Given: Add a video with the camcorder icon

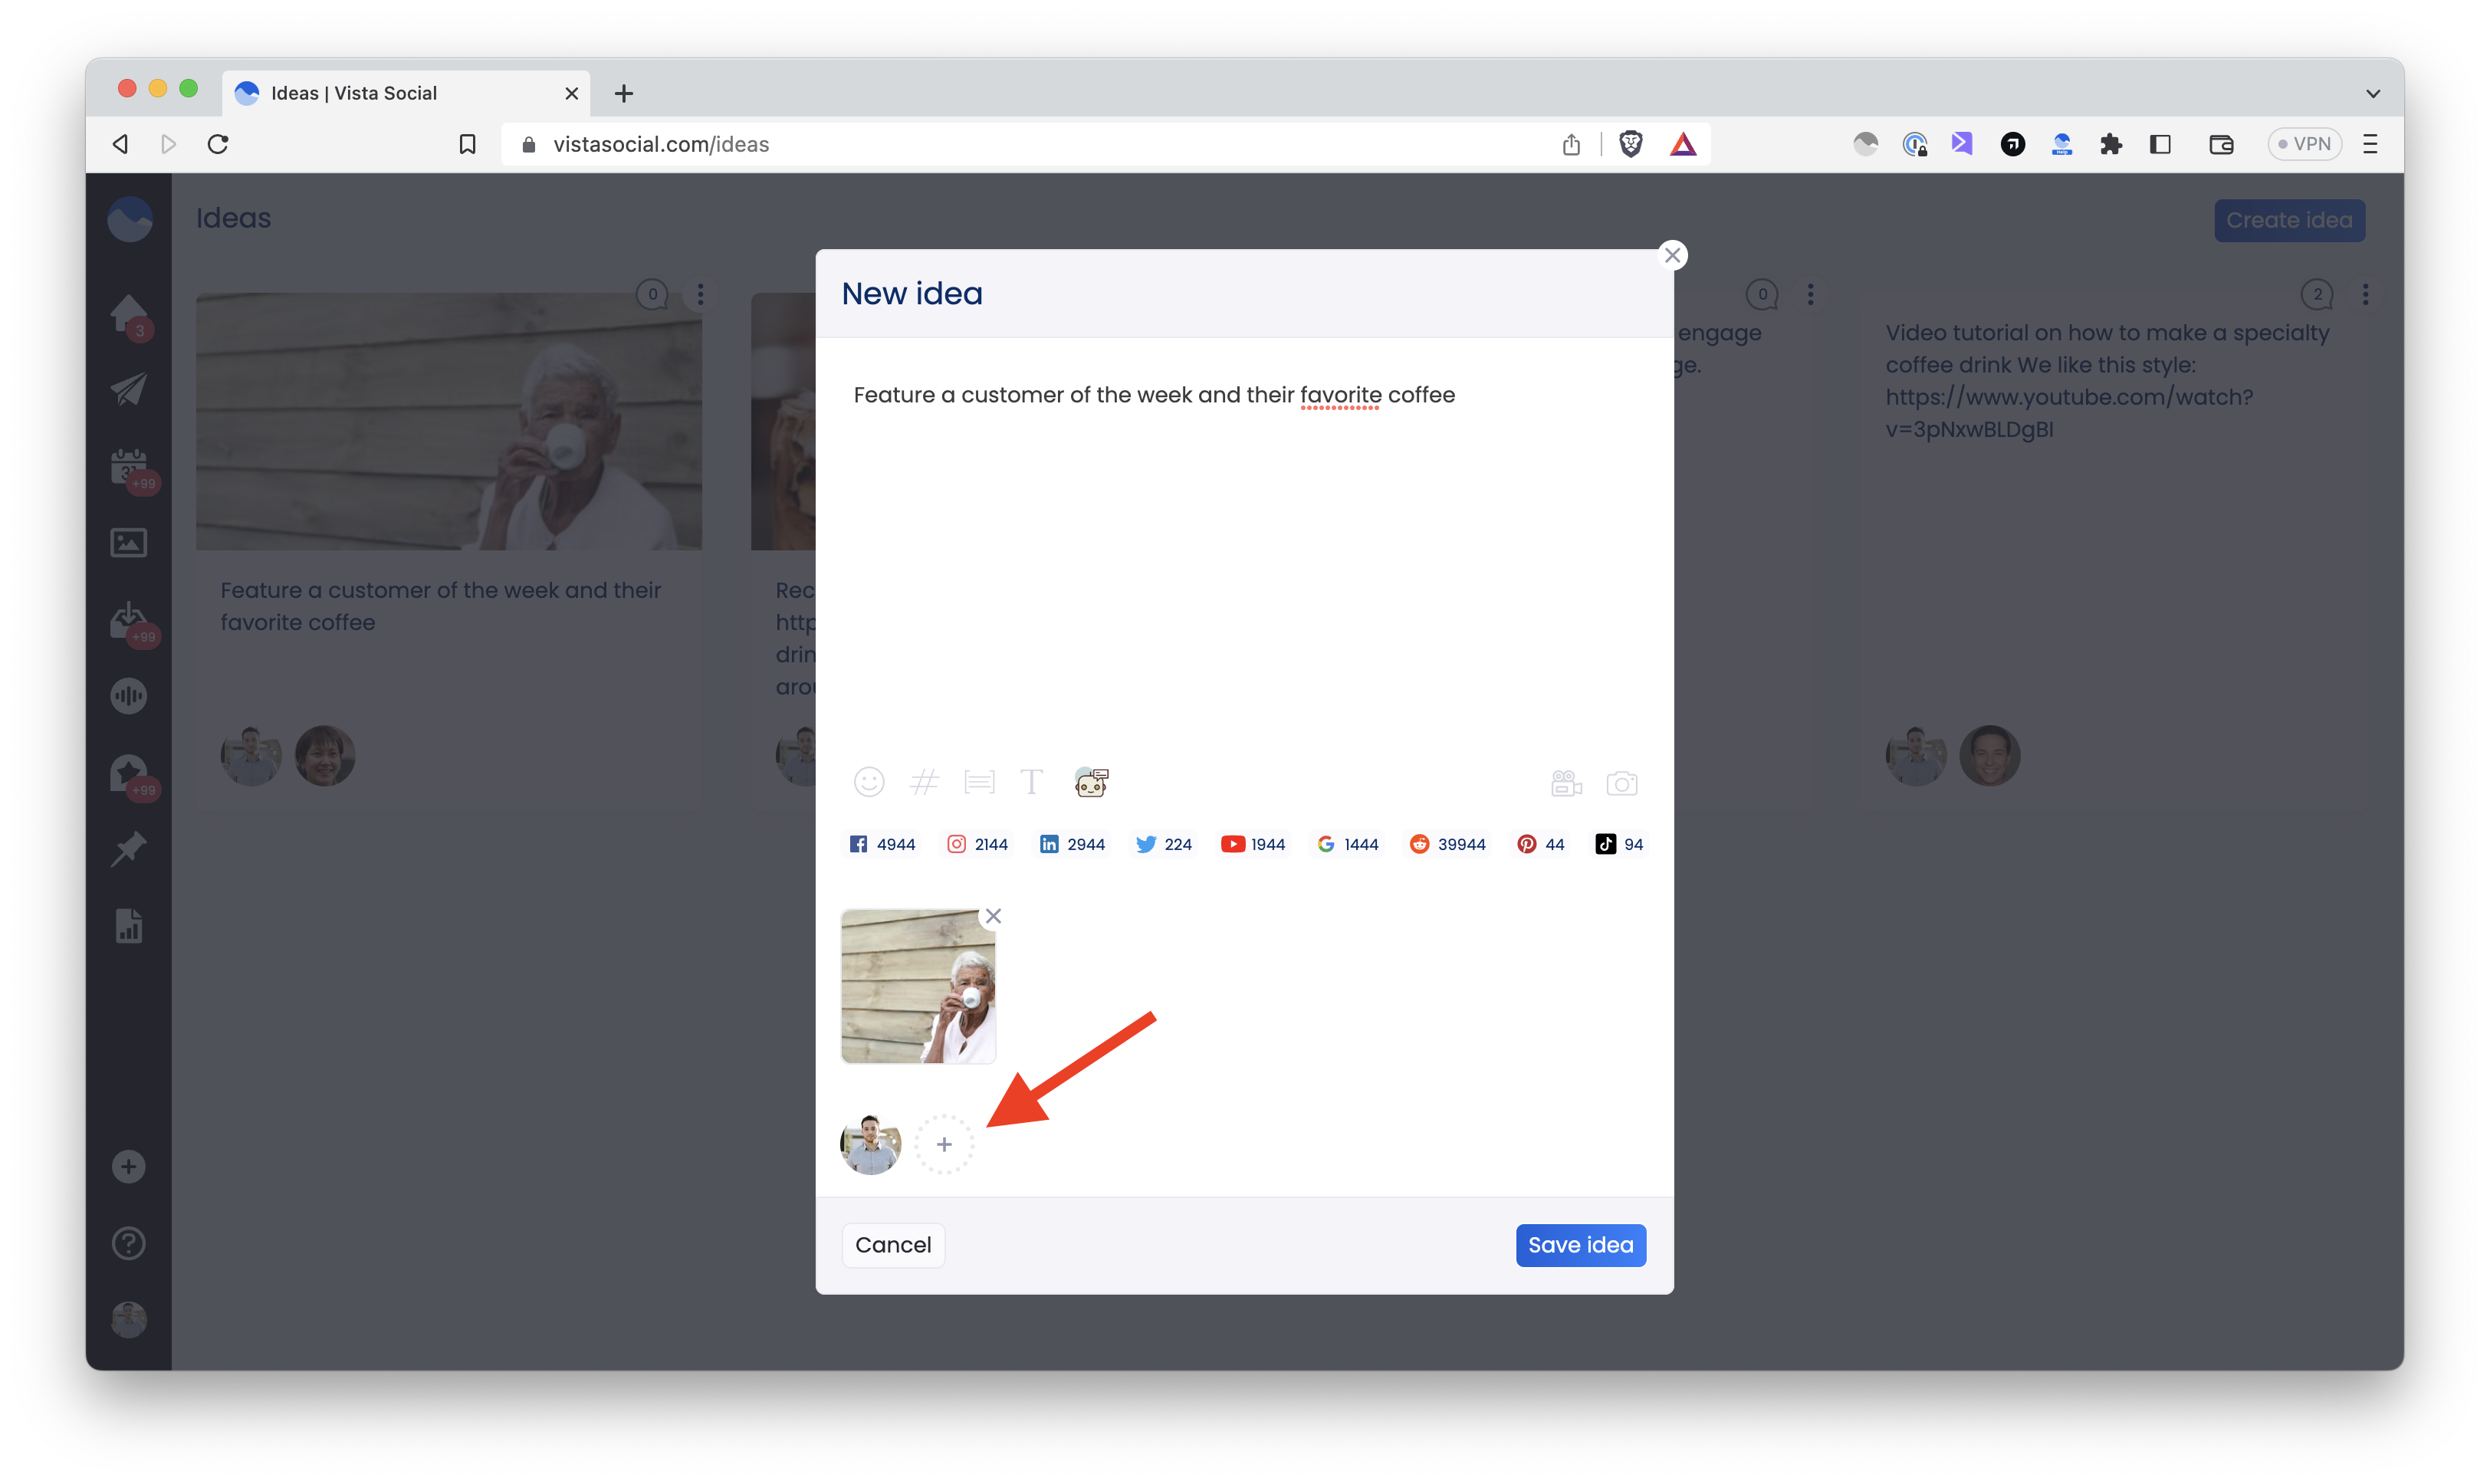Looking at the screenshot, I should click(1566, 783).
